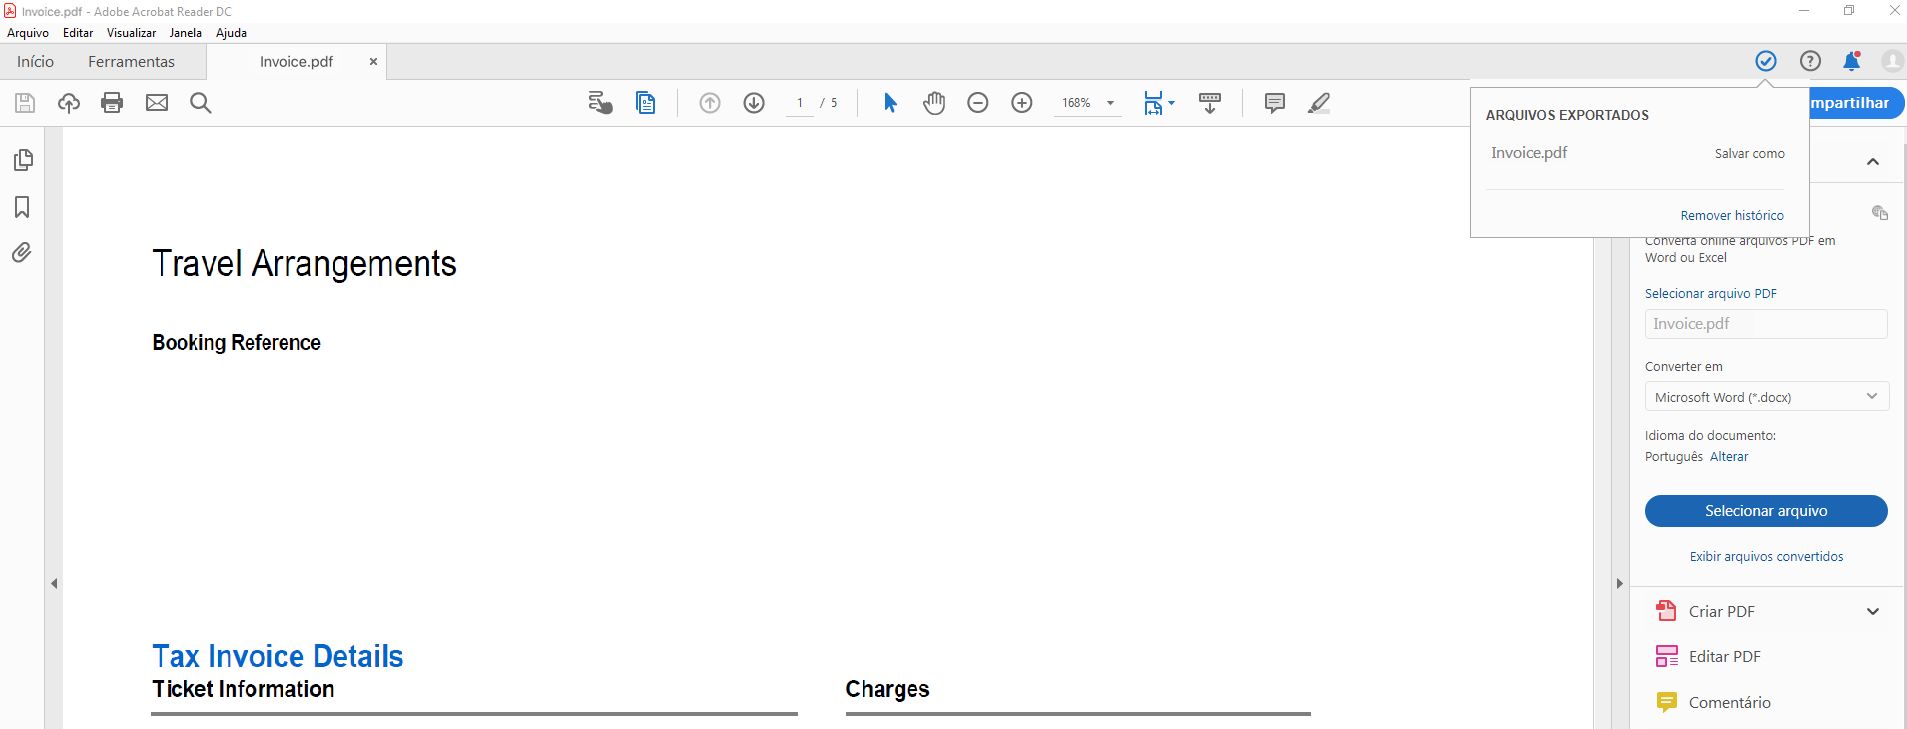Screen dimensions: 1907x729
Task: Expand the Criar PDF chevron
Action: tap(1873, 611)
